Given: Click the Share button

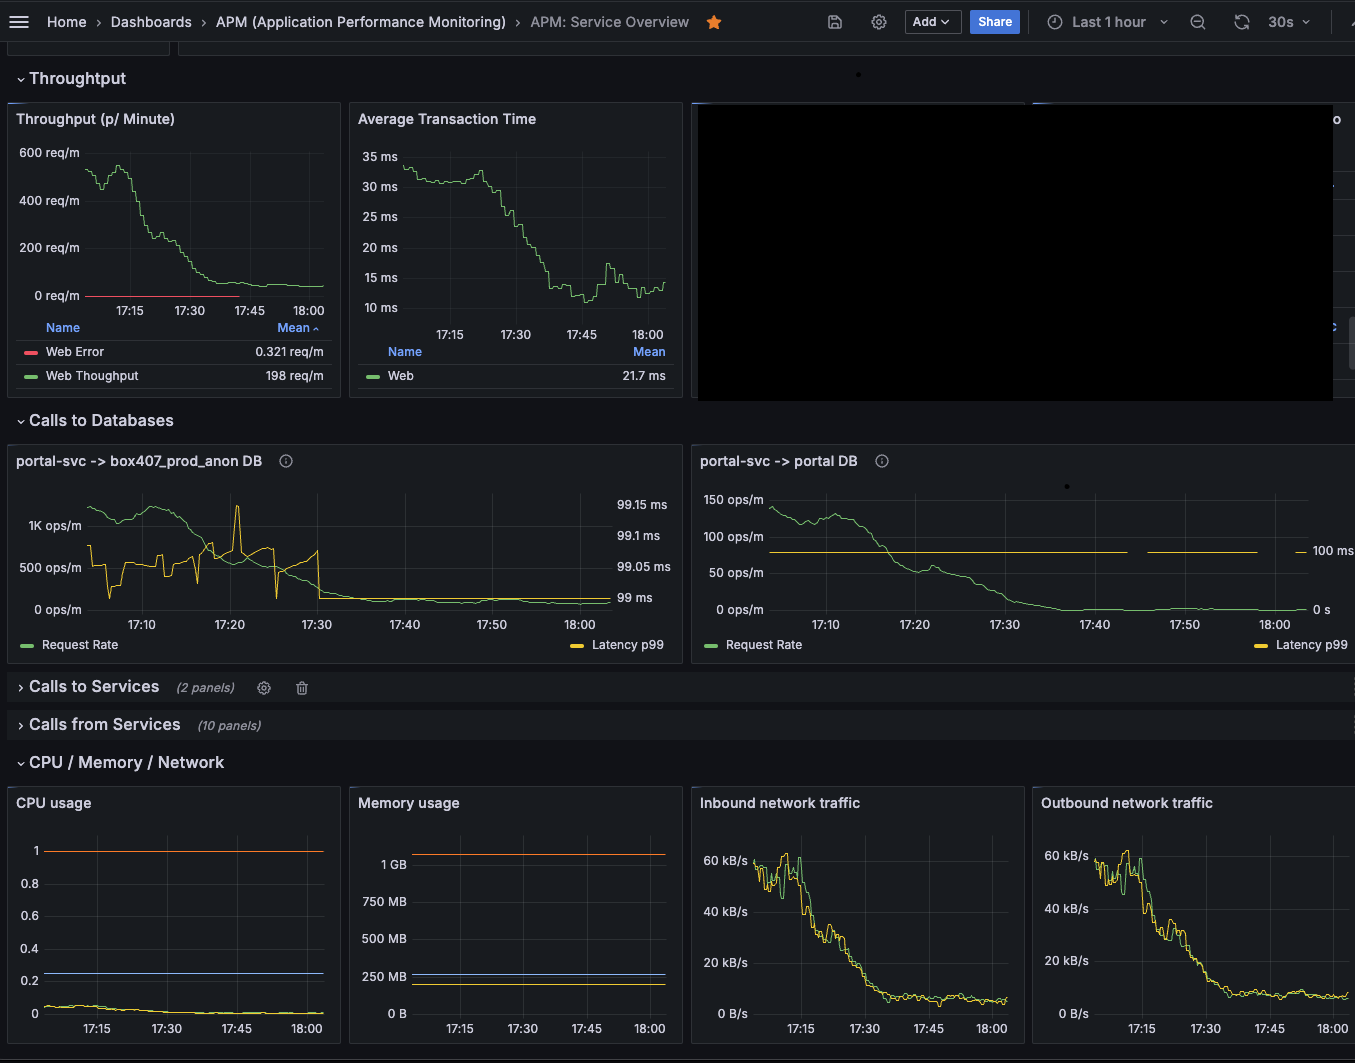Looking at the screenshot, I should [994, 22].
